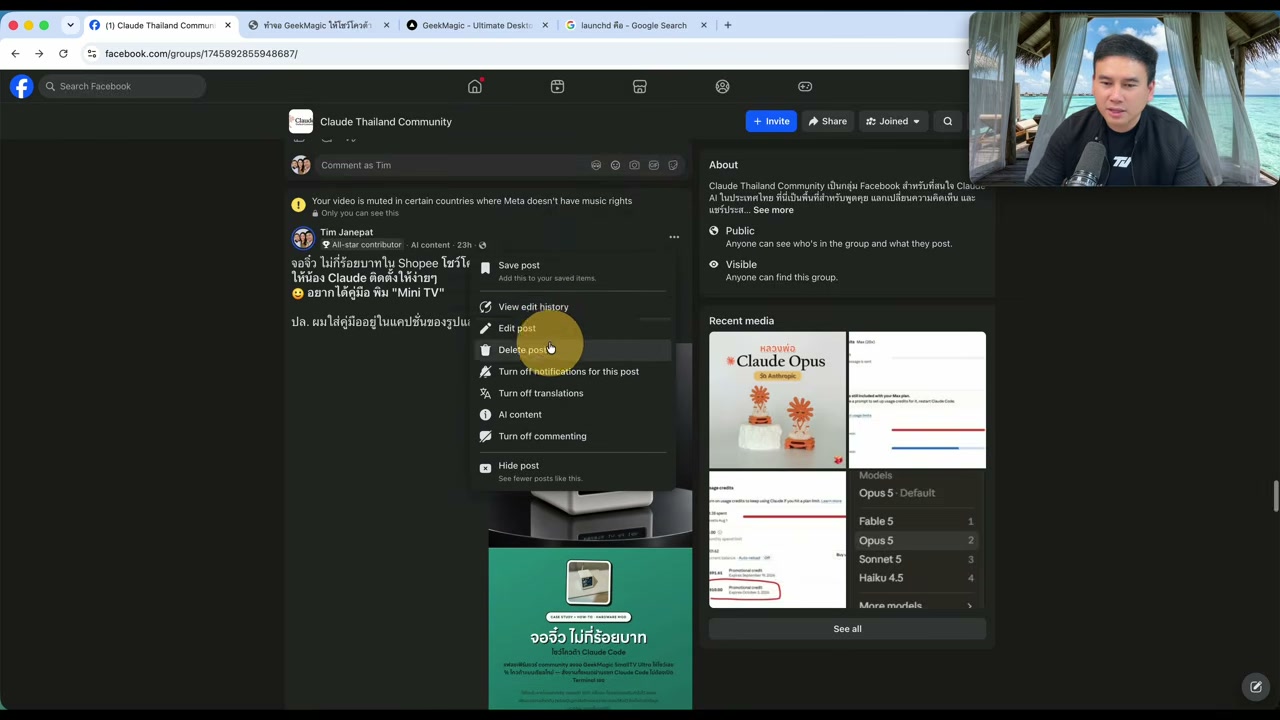Image resolution: width=1280 pixels, height=720 pixels.
Task: Click See all under Recent media
Action: coord(847,629)
